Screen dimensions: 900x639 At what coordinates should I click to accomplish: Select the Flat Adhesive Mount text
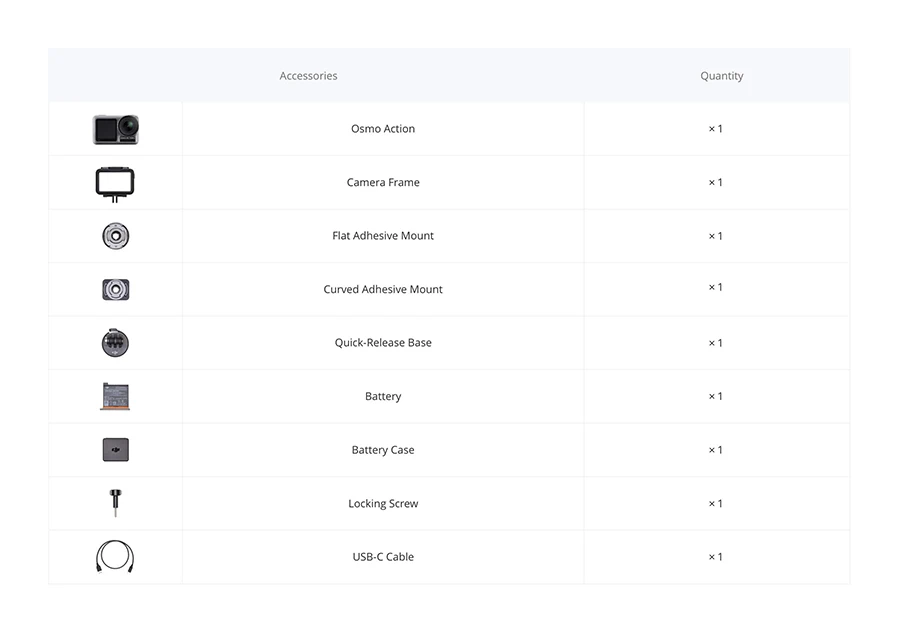pos(383,235)
